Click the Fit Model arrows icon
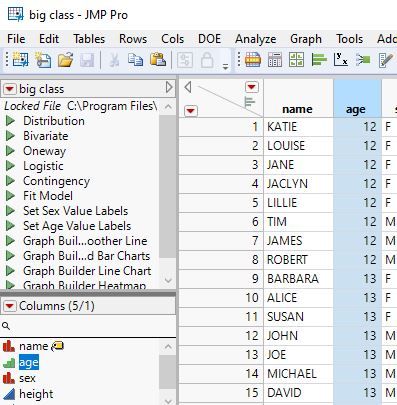The image size is (397, 405). point(363,60)
